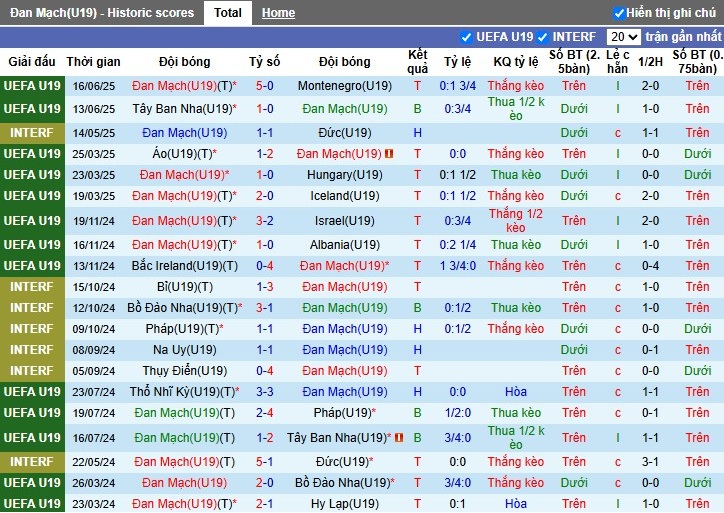Screen dimensions: 724x513
Task: Click the Bắc Ireland(U19)(T) team name
Action: click(184, 266)
